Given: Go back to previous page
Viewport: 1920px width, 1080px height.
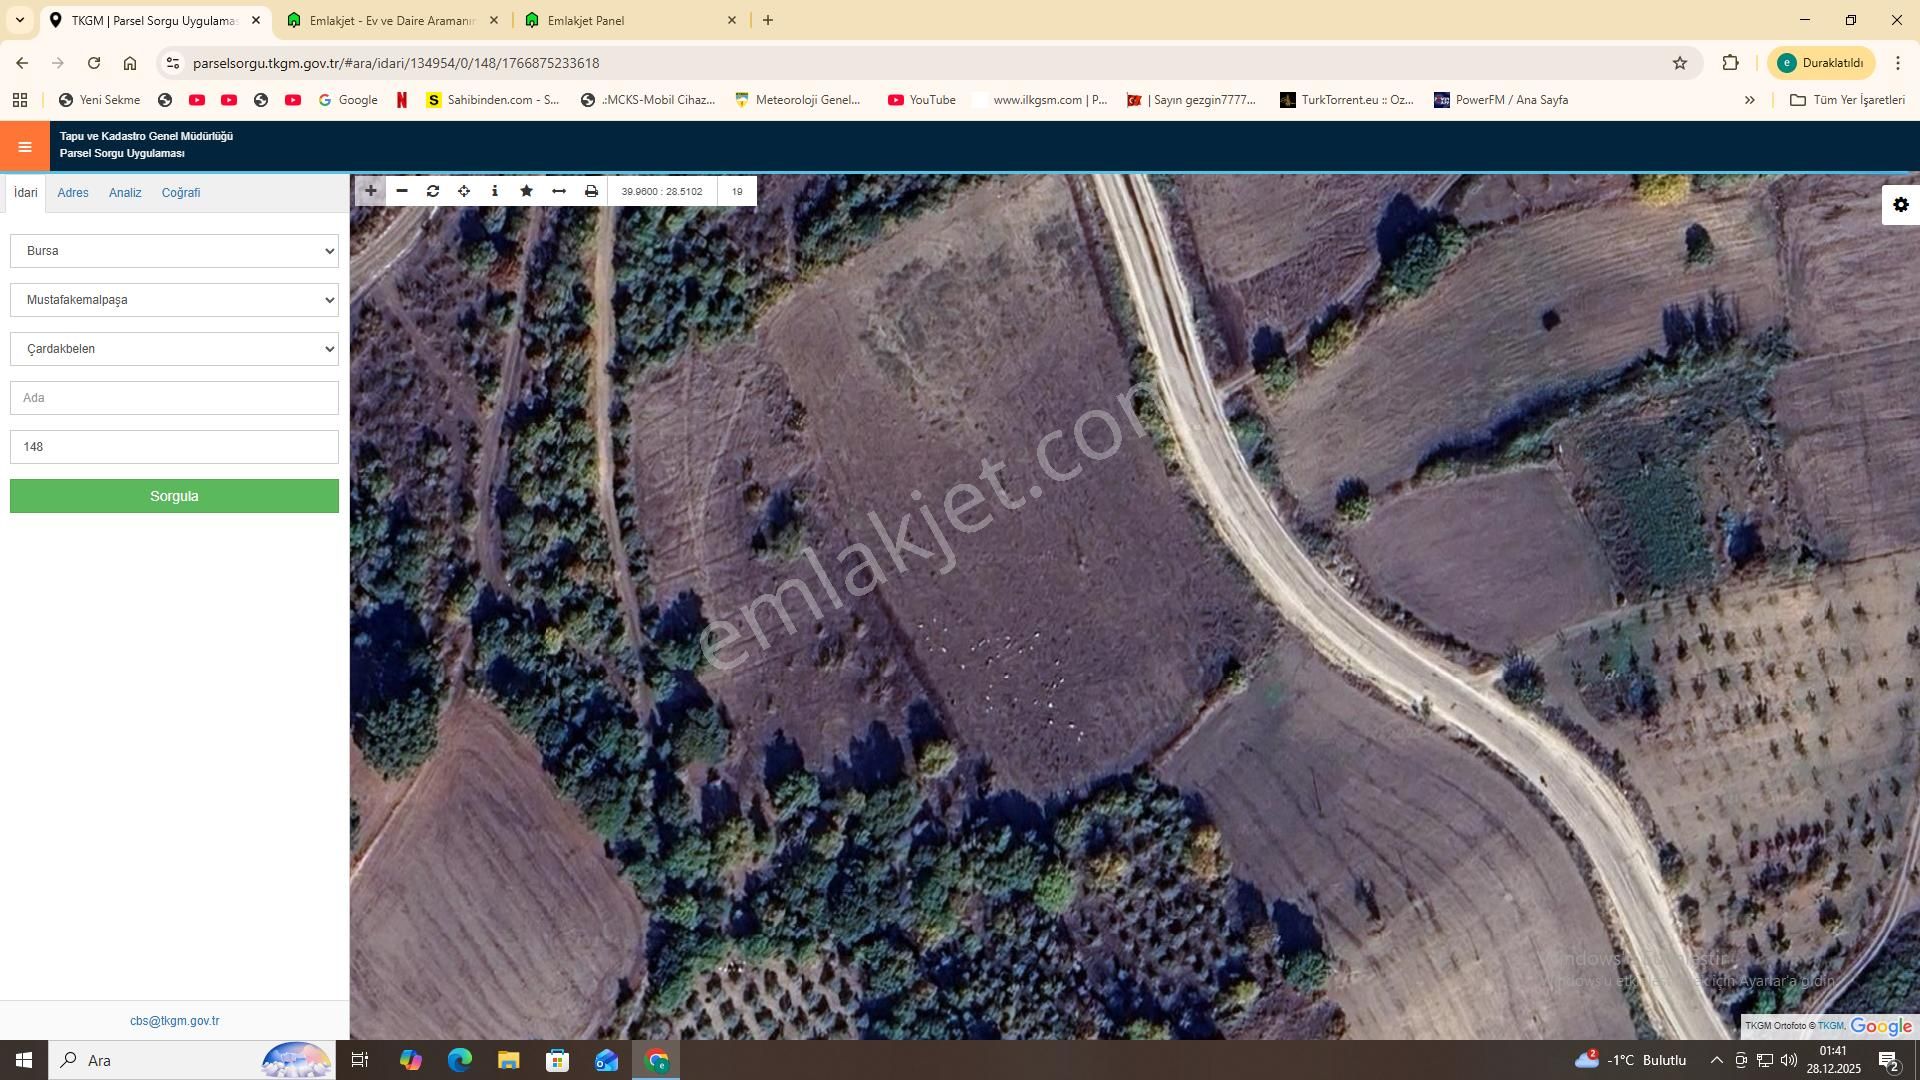Looking at the screenshot, I should tap(22, 63).
